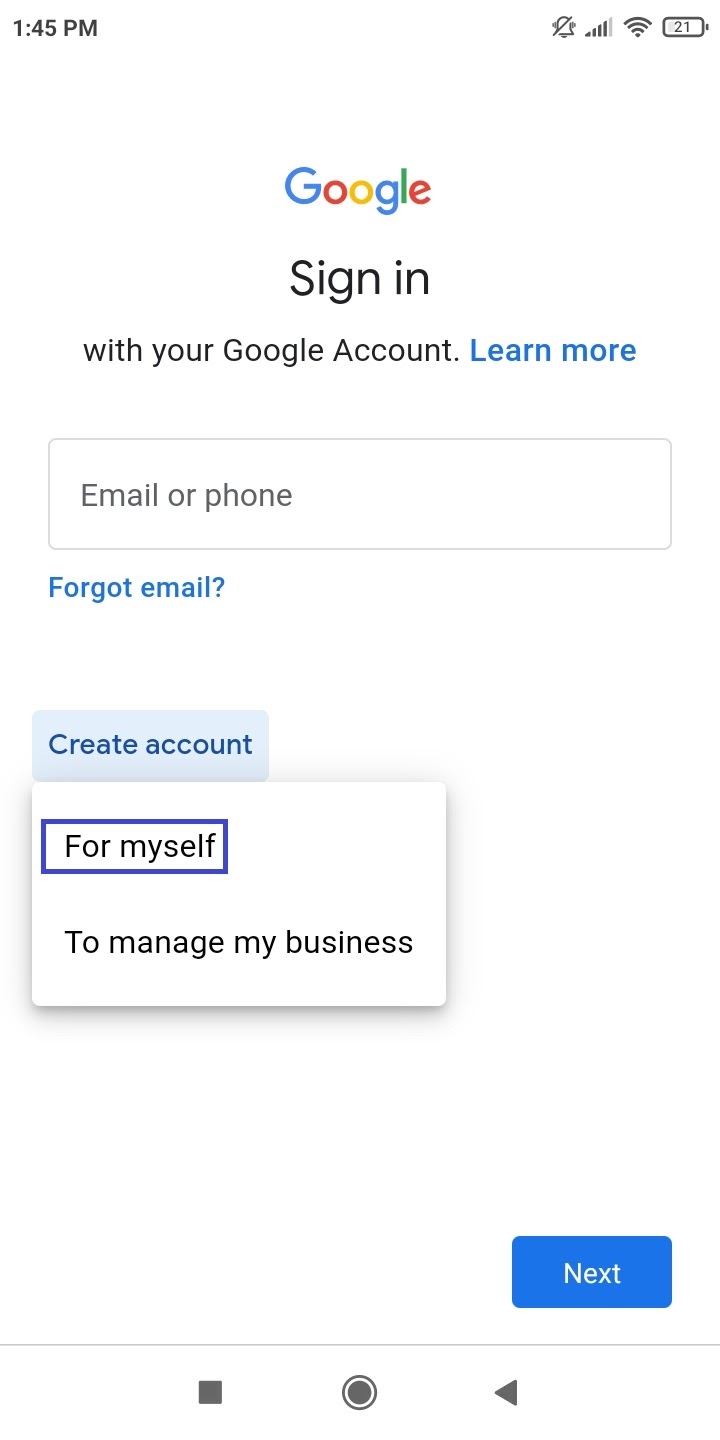The image size is (720, 1440).
Task: Tap the Wi-Fi icon in the status bar
Action: pos(636,28)
